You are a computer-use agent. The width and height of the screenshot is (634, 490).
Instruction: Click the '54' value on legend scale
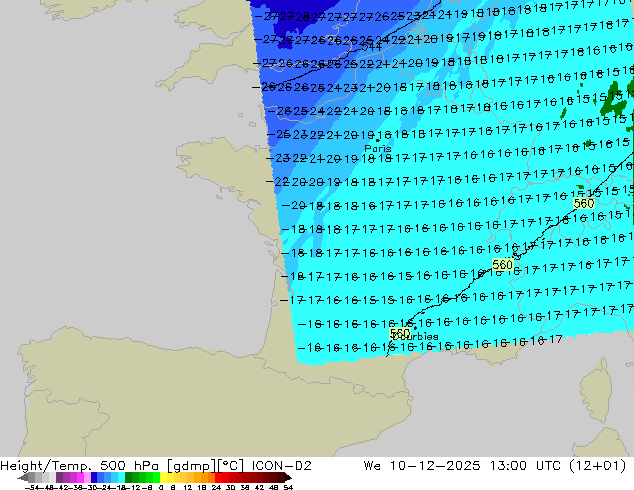tap(288, 487)
